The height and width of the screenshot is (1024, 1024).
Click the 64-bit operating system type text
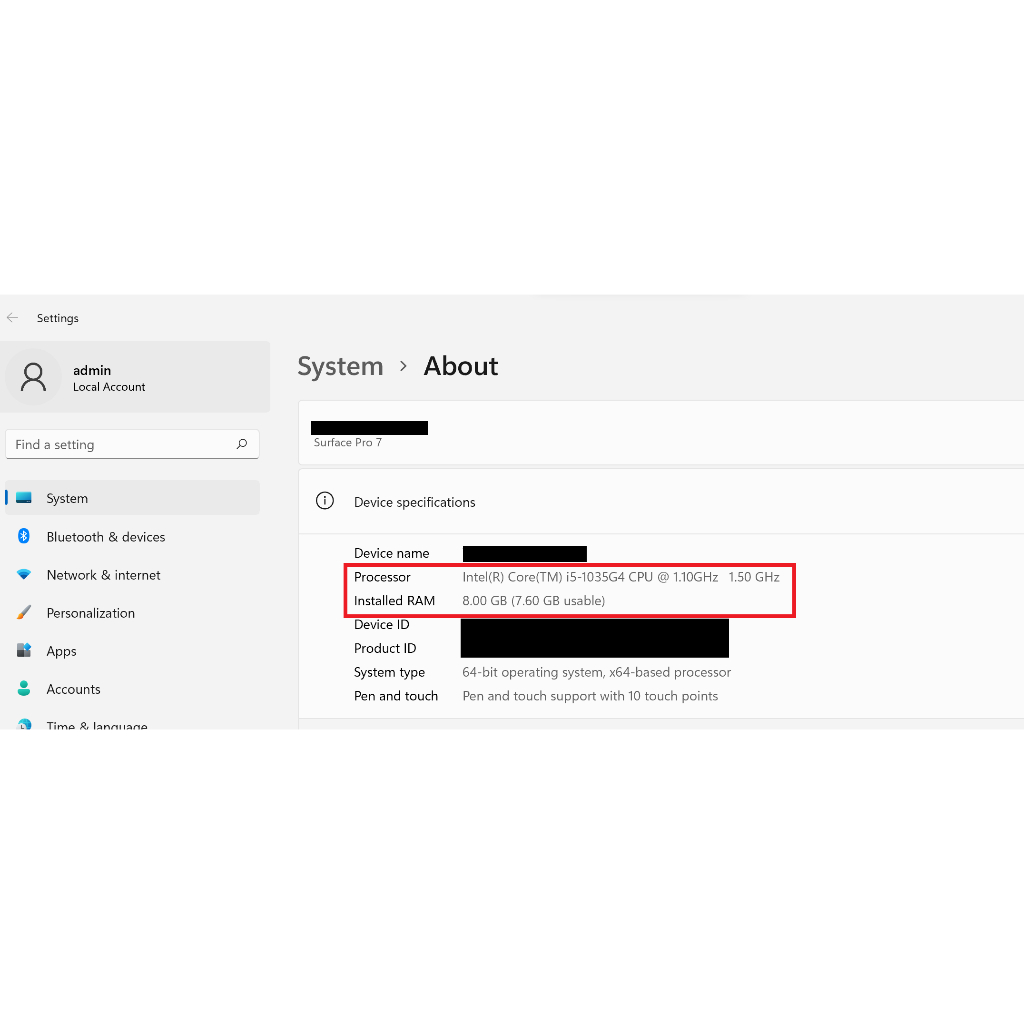pos(596,672)
